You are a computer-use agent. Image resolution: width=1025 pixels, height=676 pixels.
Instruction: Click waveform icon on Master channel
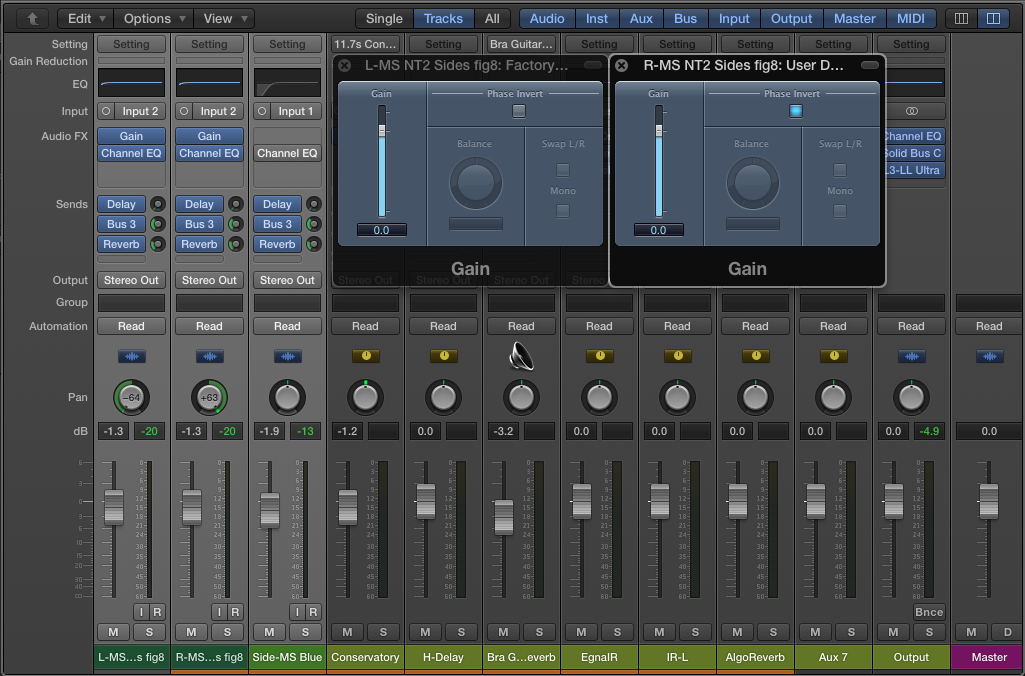tap(990, 356)
